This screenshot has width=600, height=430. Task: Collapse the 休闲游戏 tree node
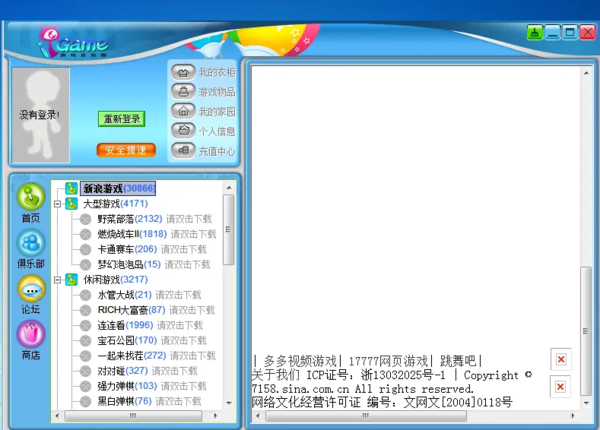click(x=57, y=280)
